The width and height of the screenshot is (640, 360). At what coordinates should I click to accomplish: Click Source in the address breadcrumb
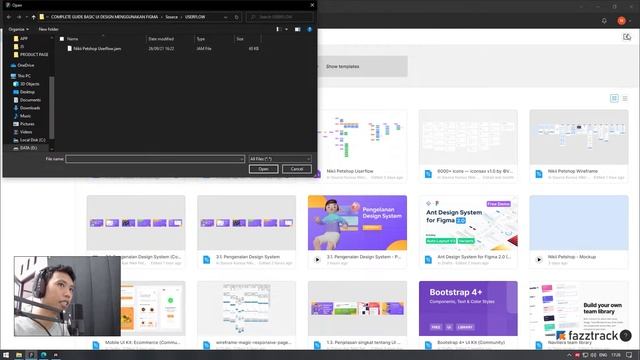pyautogui.click(x=171, y=17)
